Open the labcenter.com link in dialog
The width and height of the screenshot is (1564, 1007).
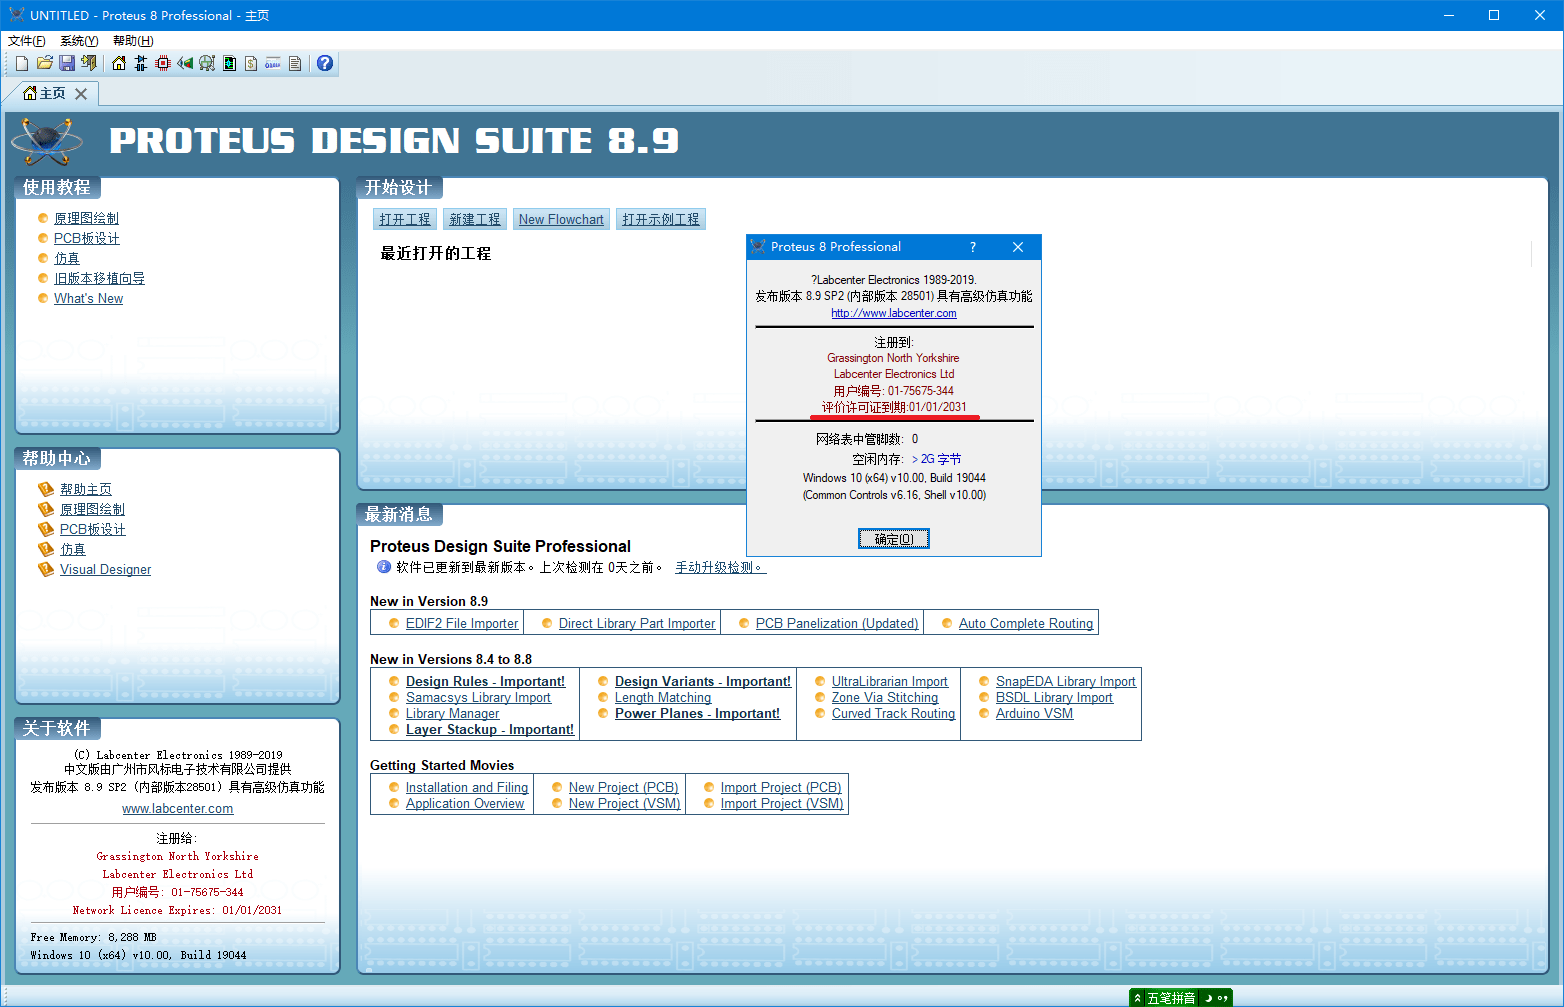coord(894,313)
